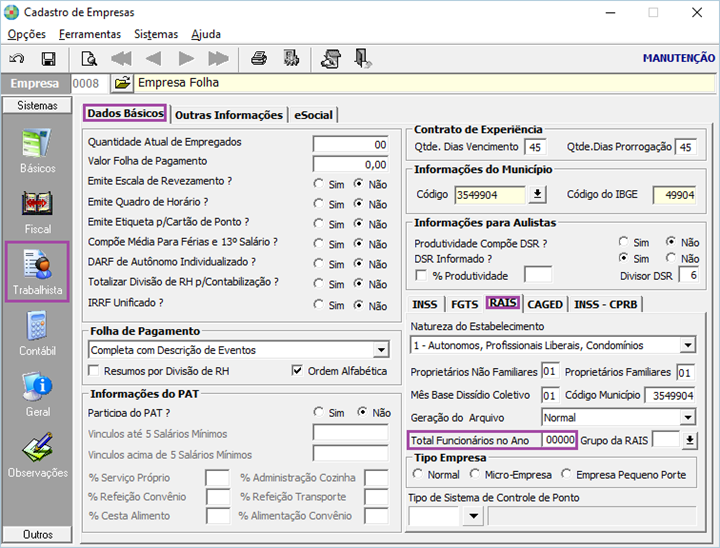Image resolution: width=720 pixels, height=548 pixels.
Task: Go to next record arrow
Action: (186, 59)
